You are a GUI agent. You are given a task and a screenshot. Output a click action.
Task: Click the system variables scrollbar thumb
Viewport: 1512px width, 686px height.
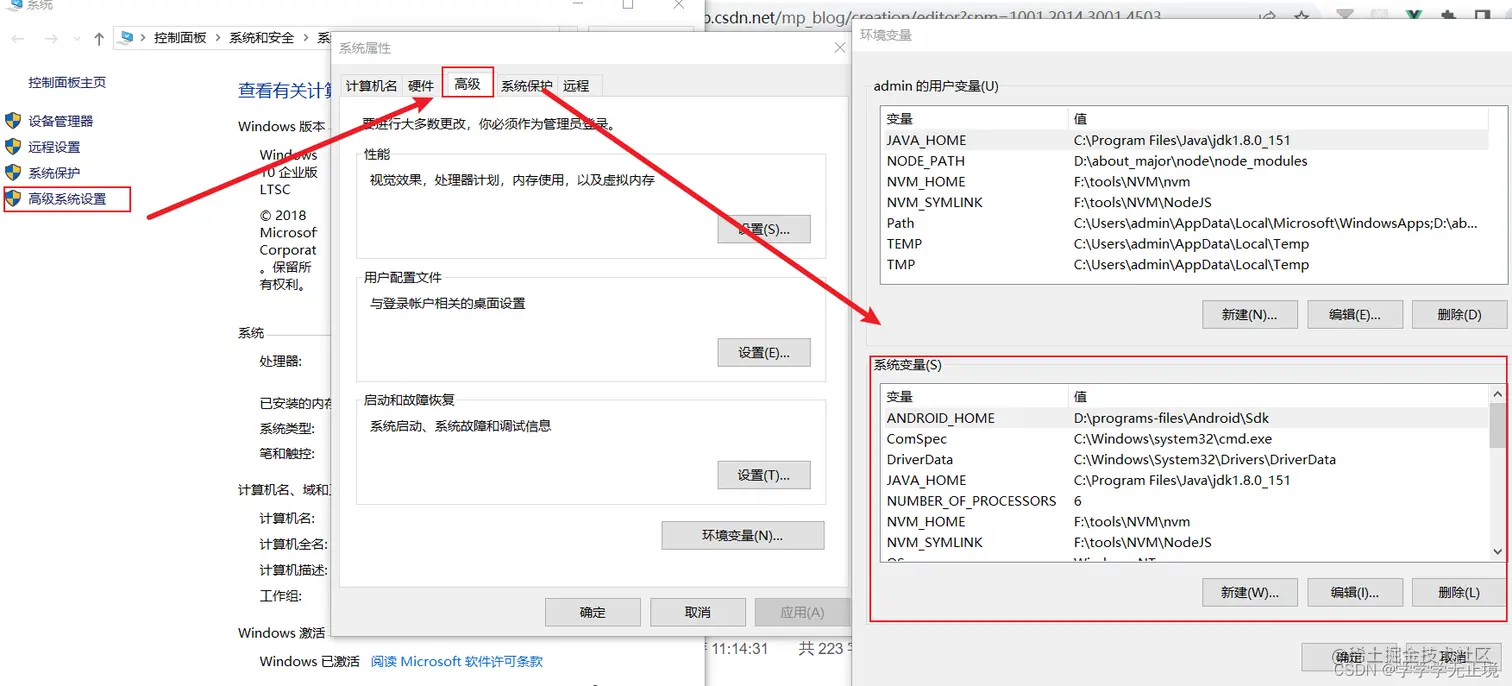pyautogui.click(x=1497, y=426)
